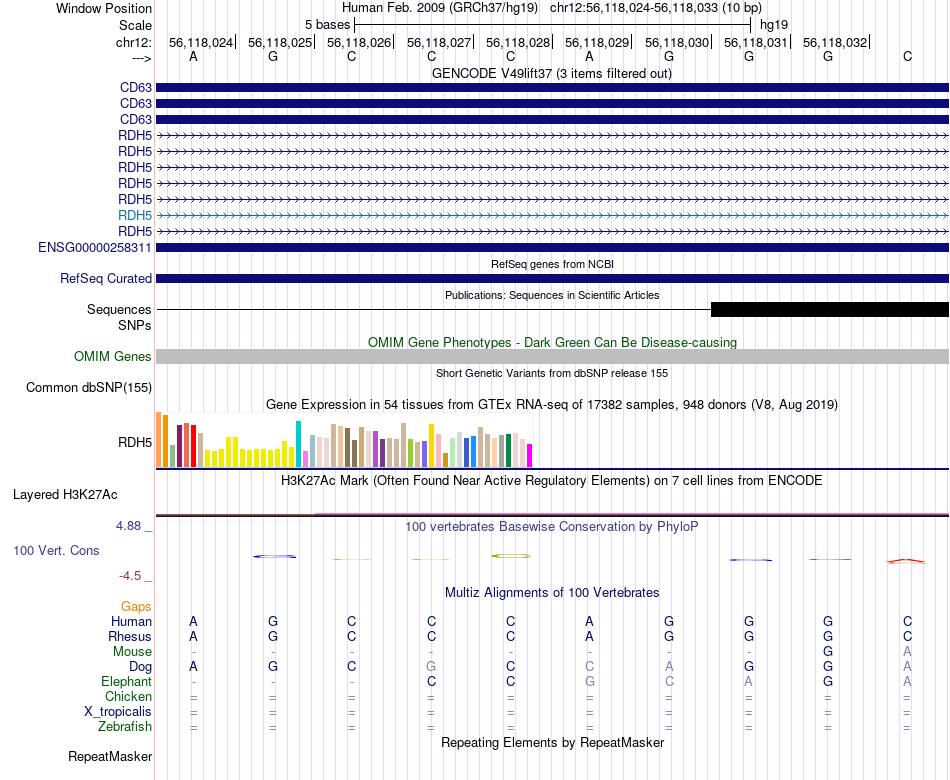Click the SNPs track label
The width and height of the screenshot is (950, 780).
[135, 325]
